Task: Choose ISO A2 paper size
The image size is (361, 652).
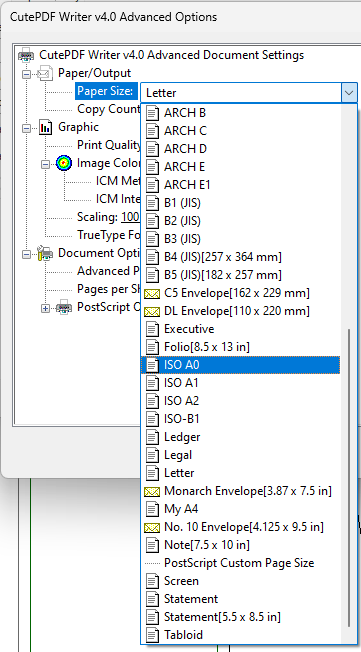Action: 240,401
